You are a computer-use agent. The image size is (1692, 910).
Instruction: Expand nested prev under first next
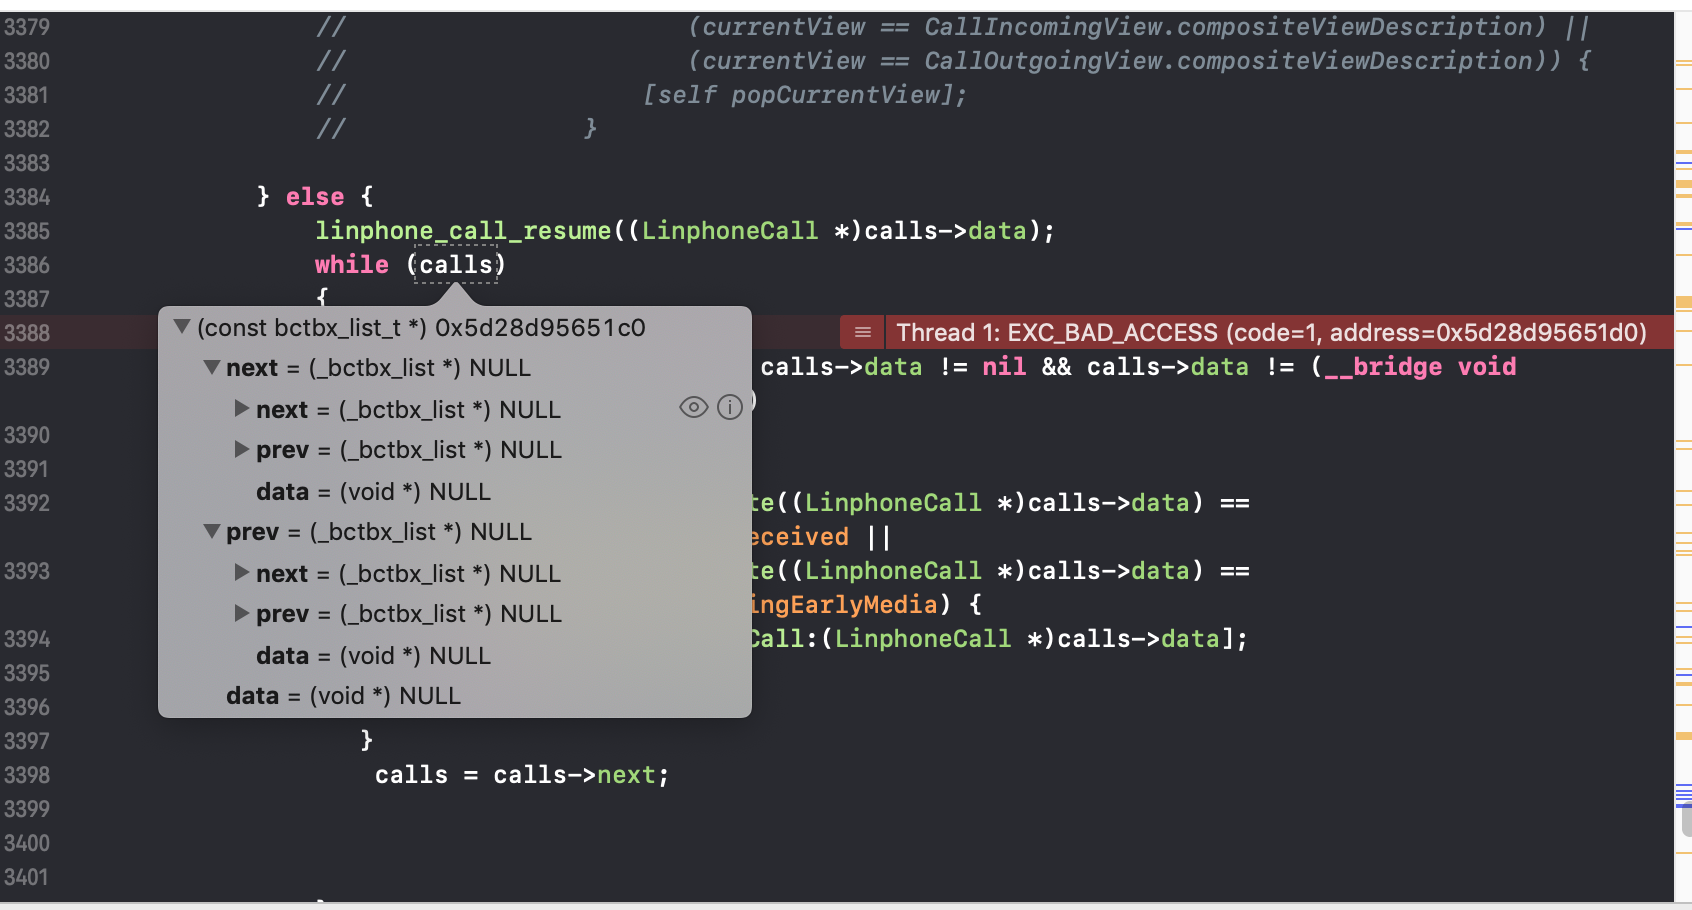point(241,450)
